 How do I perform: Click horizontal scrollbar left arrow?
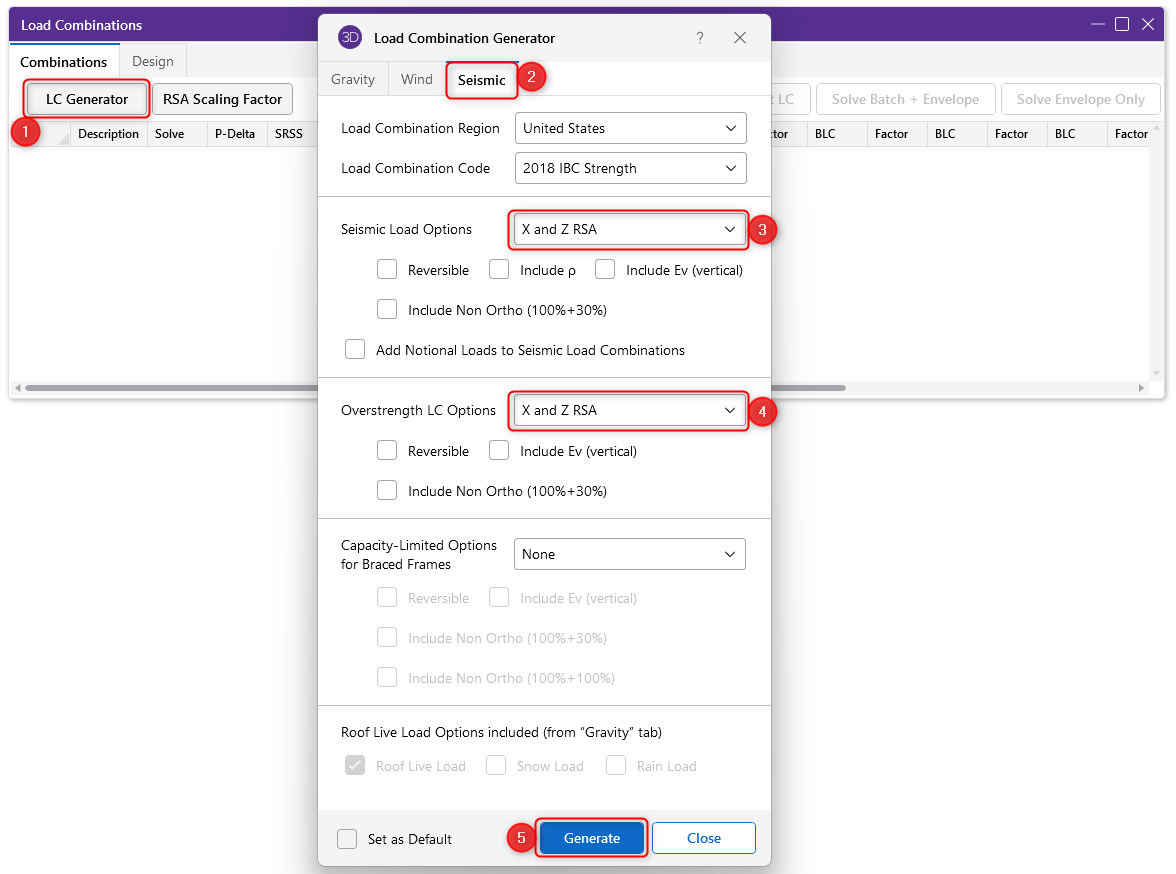[18, 388]
